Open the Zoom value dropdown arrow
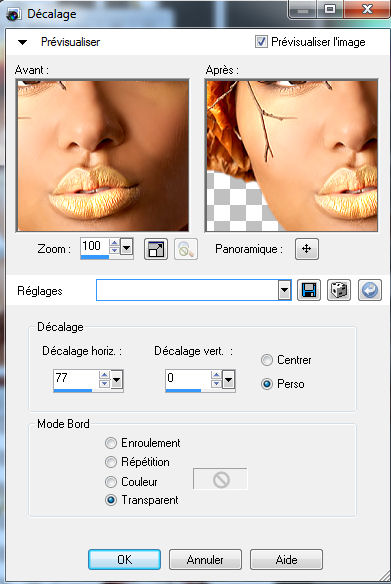391x584 pixels. pyautogui.click(x=127, y=247)
